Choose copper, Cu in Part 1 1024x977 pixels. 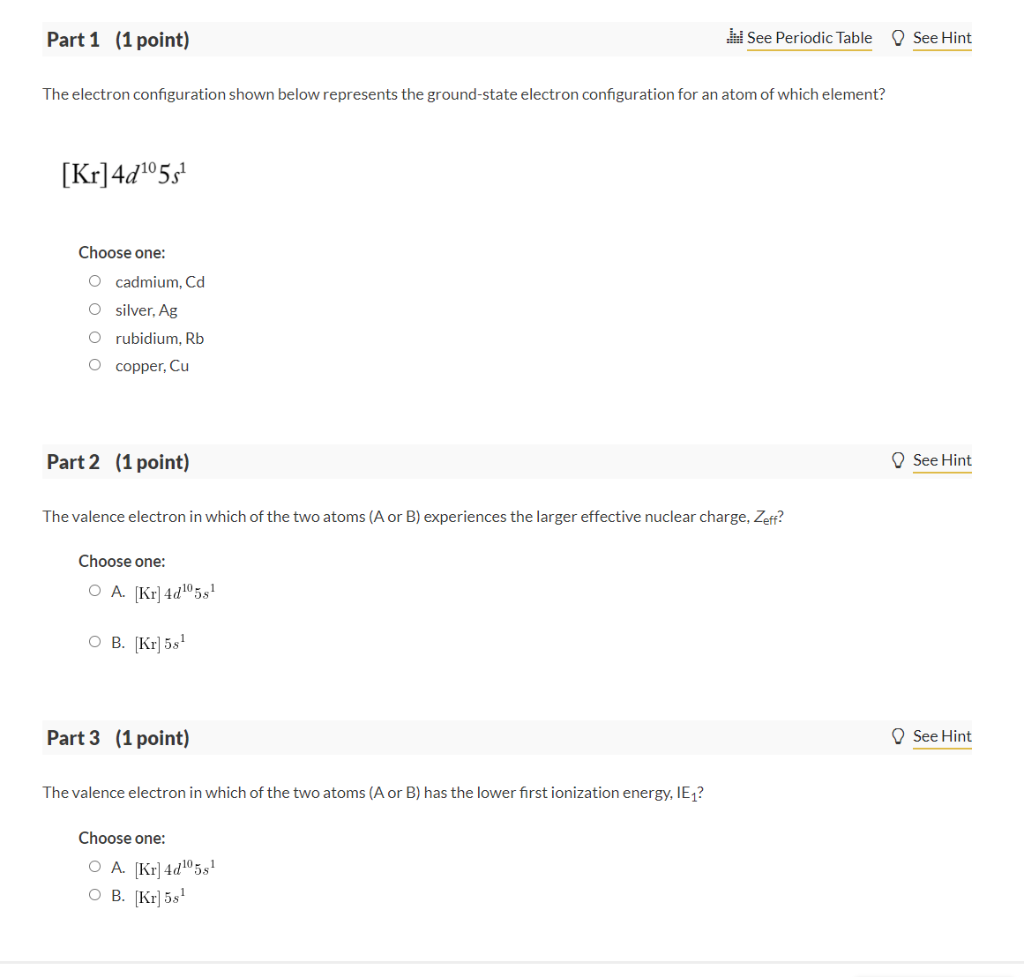[x=94, y=364]
